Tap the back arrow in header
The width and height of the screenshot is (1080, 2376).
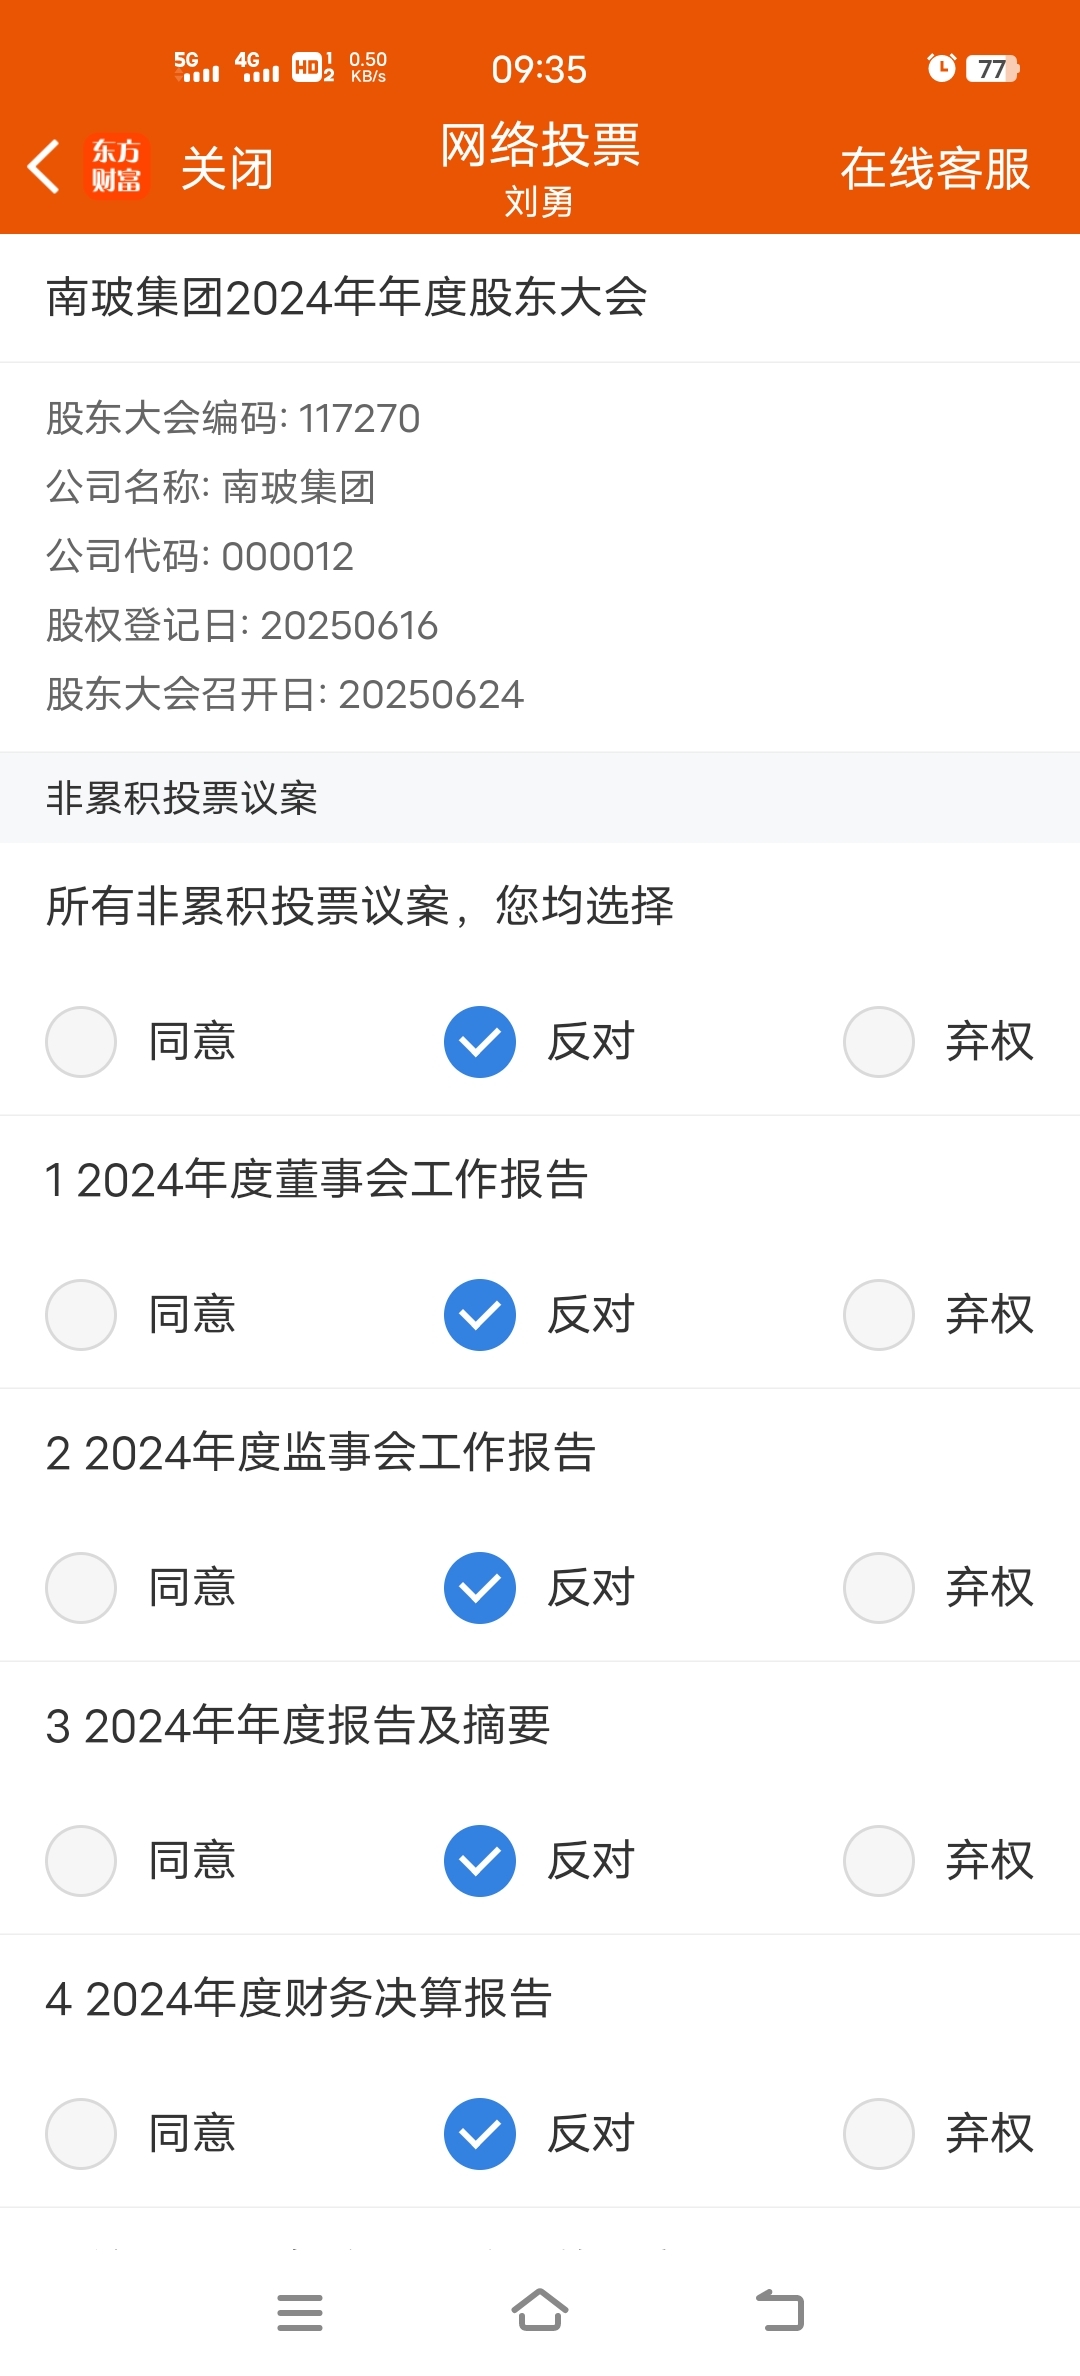pos(43,166)
